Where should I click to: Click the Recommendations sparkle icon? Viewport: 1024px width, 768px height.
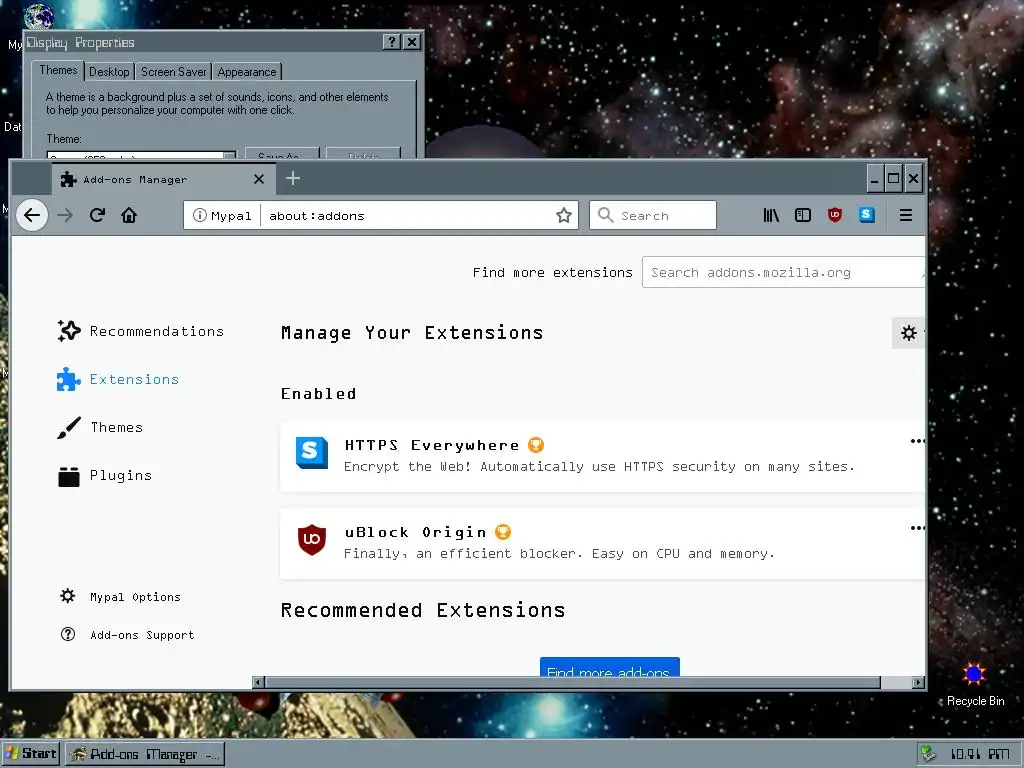tap(69, 331)
